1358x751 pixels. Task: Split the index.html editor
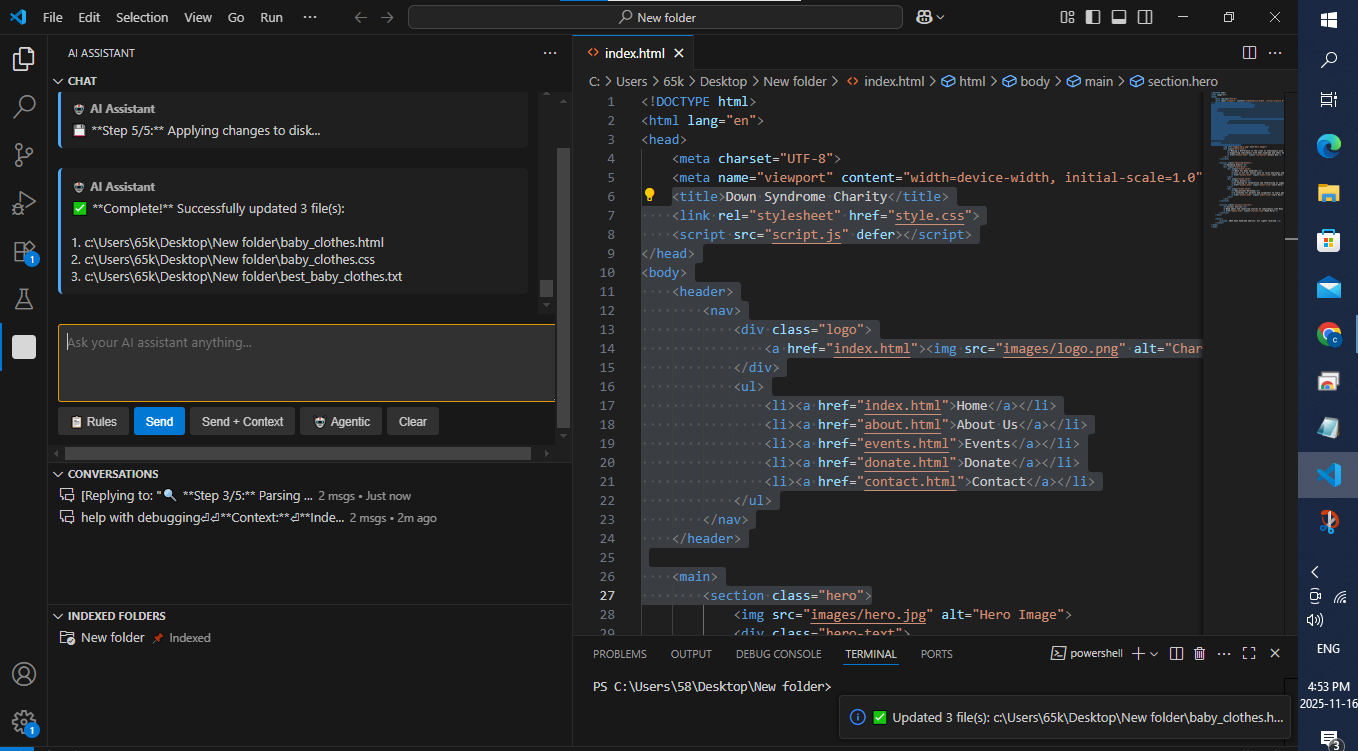pos(1247,52)
